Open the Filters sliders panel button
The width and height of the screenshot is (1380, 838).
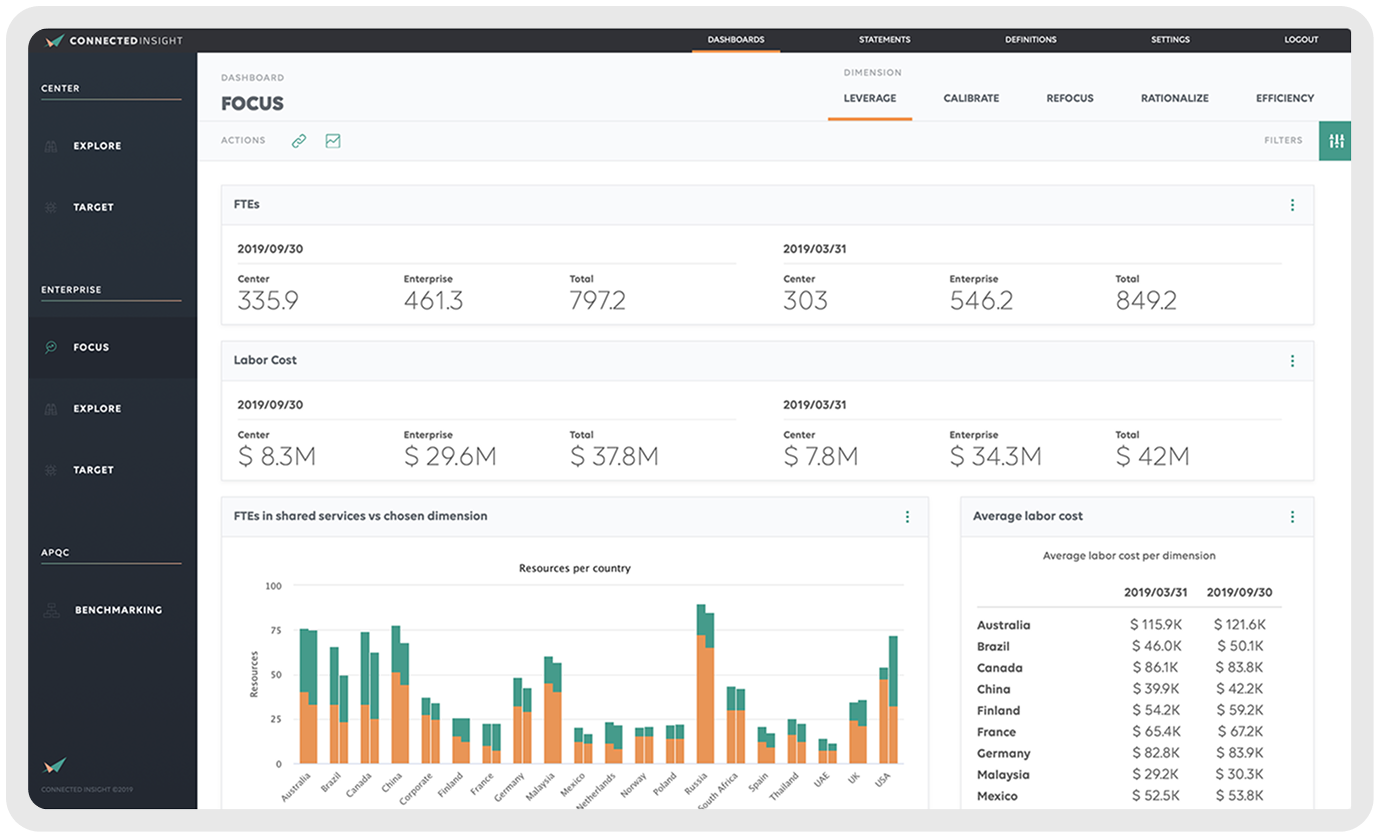pyautogui.click(x=1335, y=141)
